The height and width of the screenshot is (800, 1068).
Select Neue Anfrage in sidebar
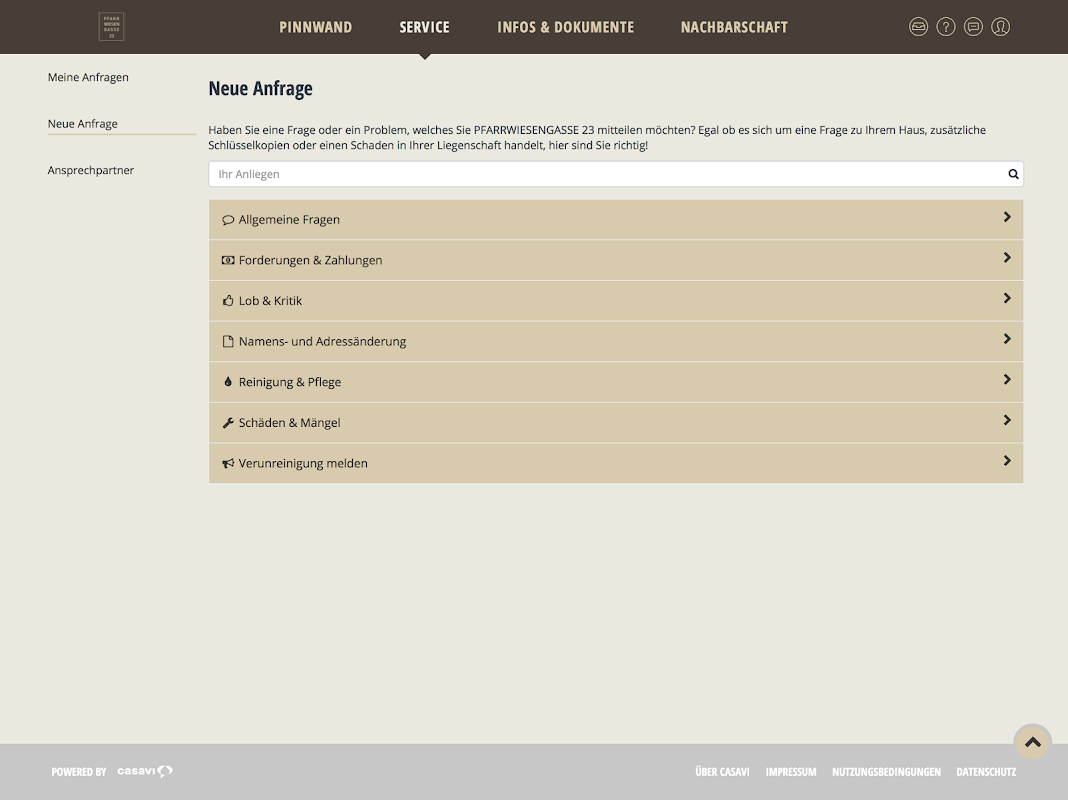82,124
